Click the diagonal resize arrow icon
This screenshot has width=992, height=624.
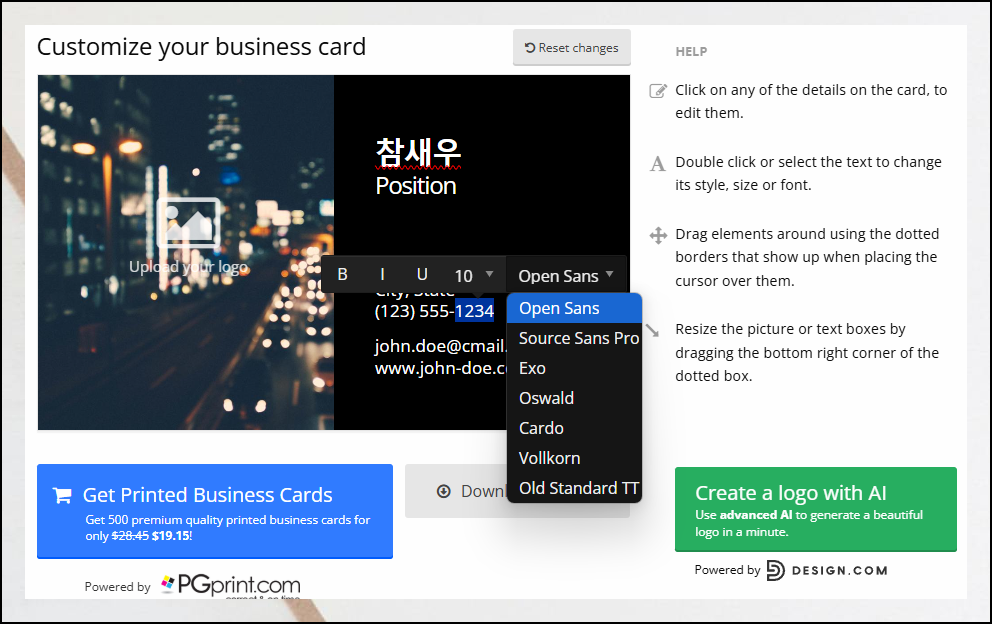coord(653,330)
